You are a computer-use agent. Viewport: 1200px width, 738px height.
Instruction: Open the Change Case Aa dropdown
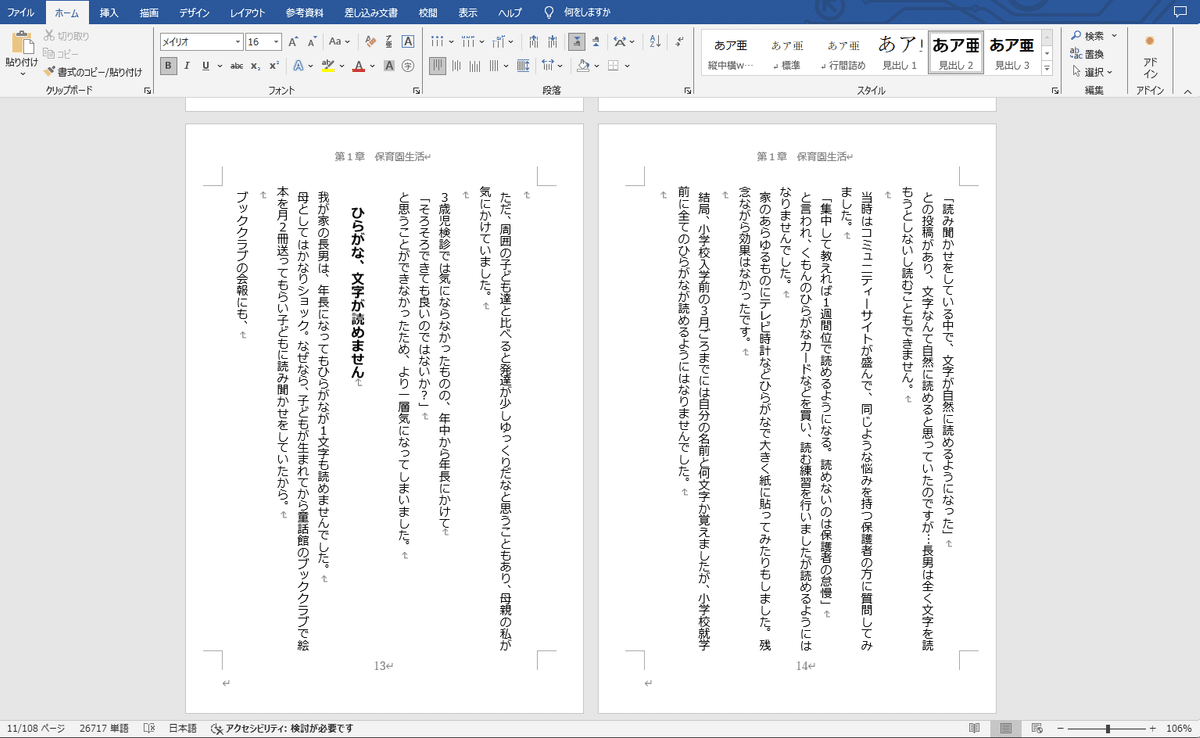[x=340, y=42]
